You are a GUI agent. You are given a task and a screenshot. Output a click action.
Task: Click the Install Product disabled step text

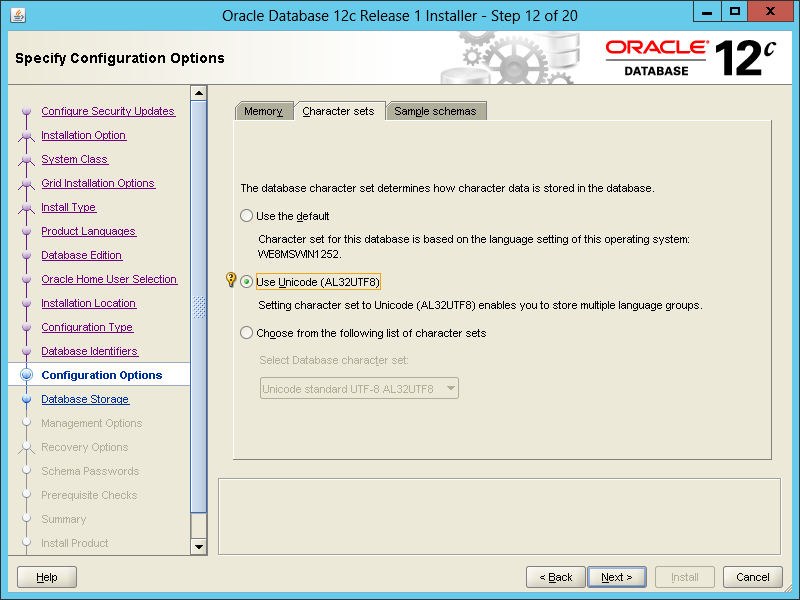(x=74, y=543)
